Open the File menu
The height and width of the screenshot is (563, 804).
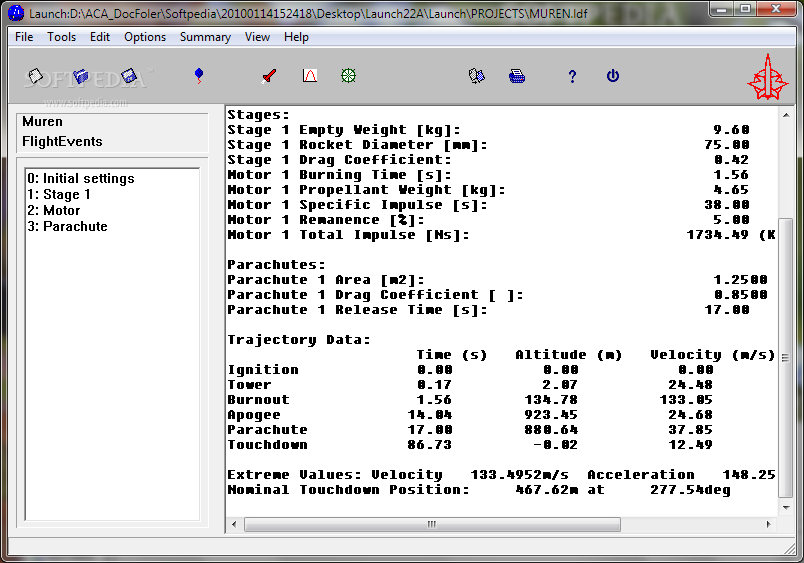point(24,37)
